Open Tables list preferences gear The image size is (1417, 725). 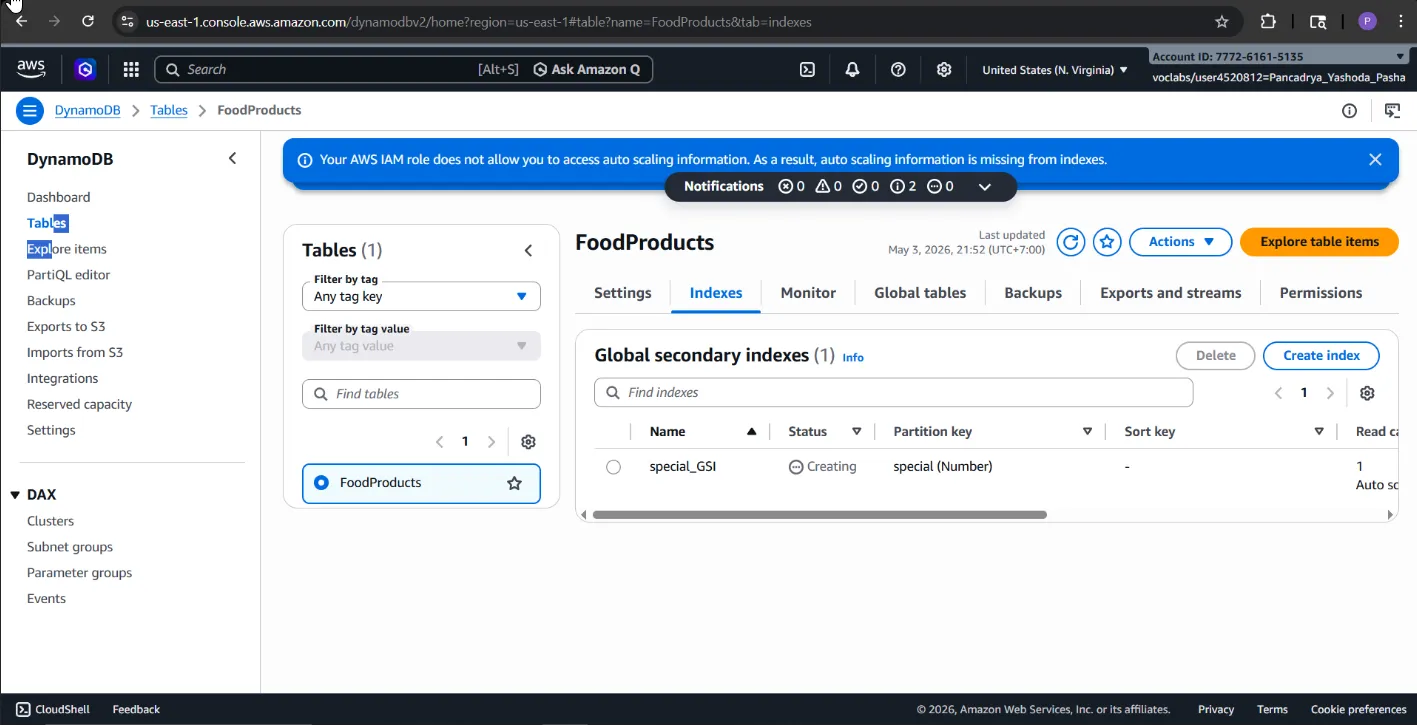tap(529, 442)
